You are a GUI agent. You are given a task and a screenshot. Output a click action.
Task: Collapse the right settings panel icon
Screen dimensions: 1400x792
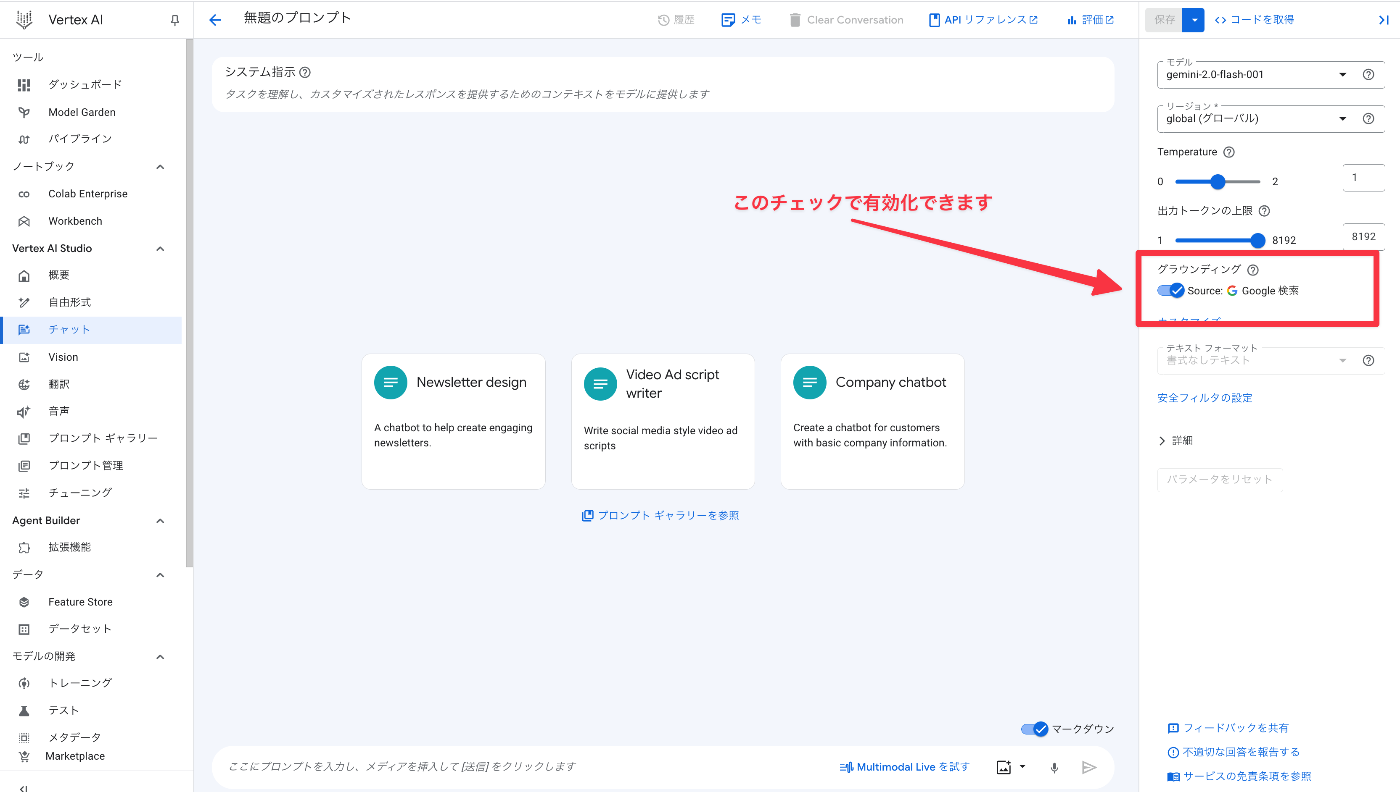click(1383, 19)
